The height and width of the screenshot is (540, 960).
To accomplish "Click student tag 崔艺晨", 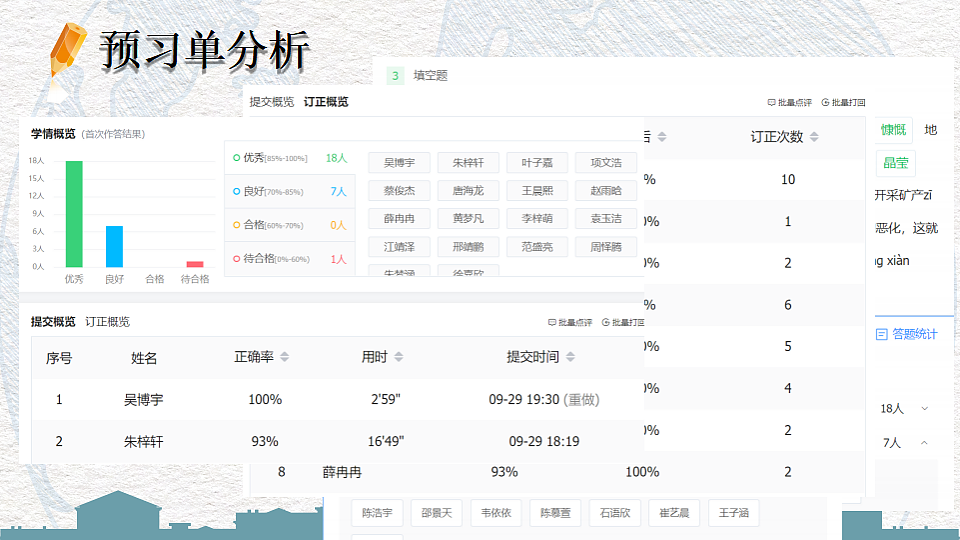I will click(674, 513).
